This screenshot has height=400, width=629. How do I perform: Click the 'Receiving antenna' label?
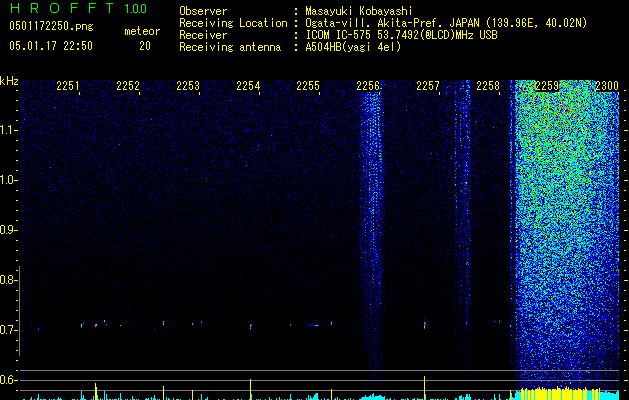click(230, 47)
